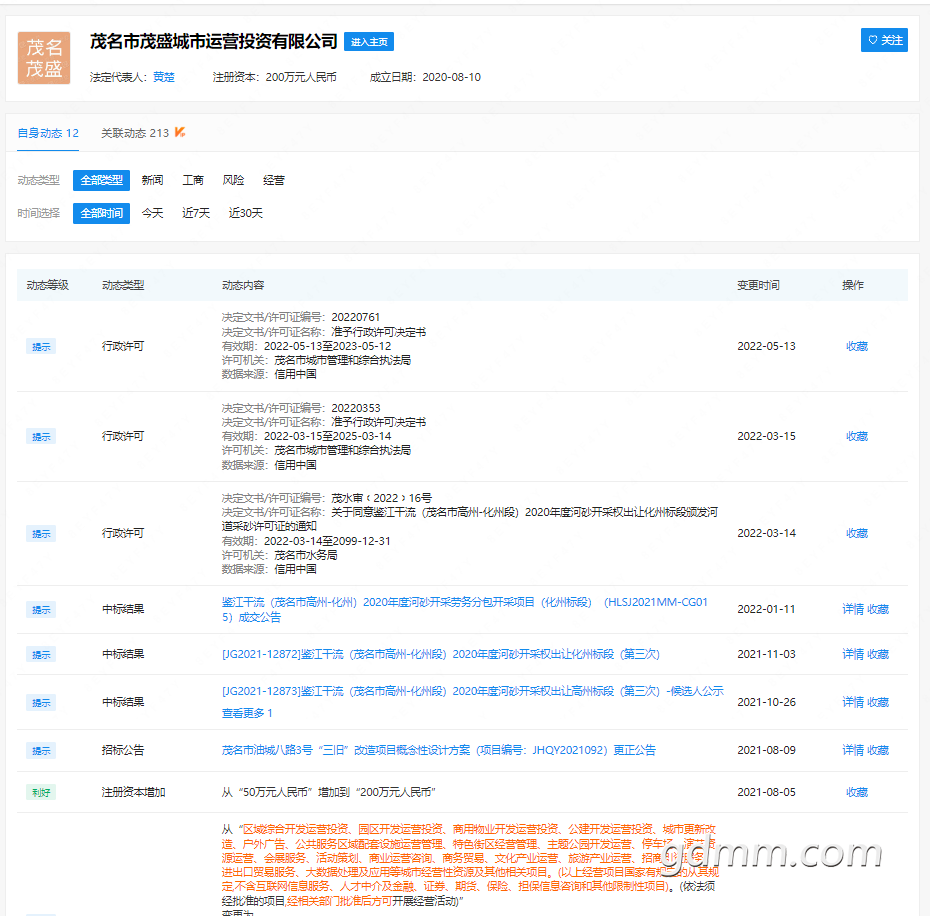Viewport: 930px width, 916px height.
Task: Open 详情 for the 2022-01-11 bid result
Action: pos(853,609)
